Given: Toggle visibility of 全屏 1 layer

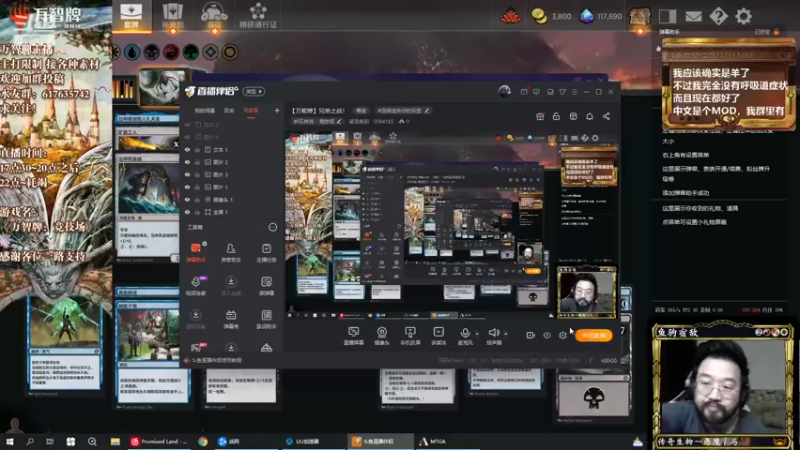Looking at the screenshot, I should click(187, 212).
